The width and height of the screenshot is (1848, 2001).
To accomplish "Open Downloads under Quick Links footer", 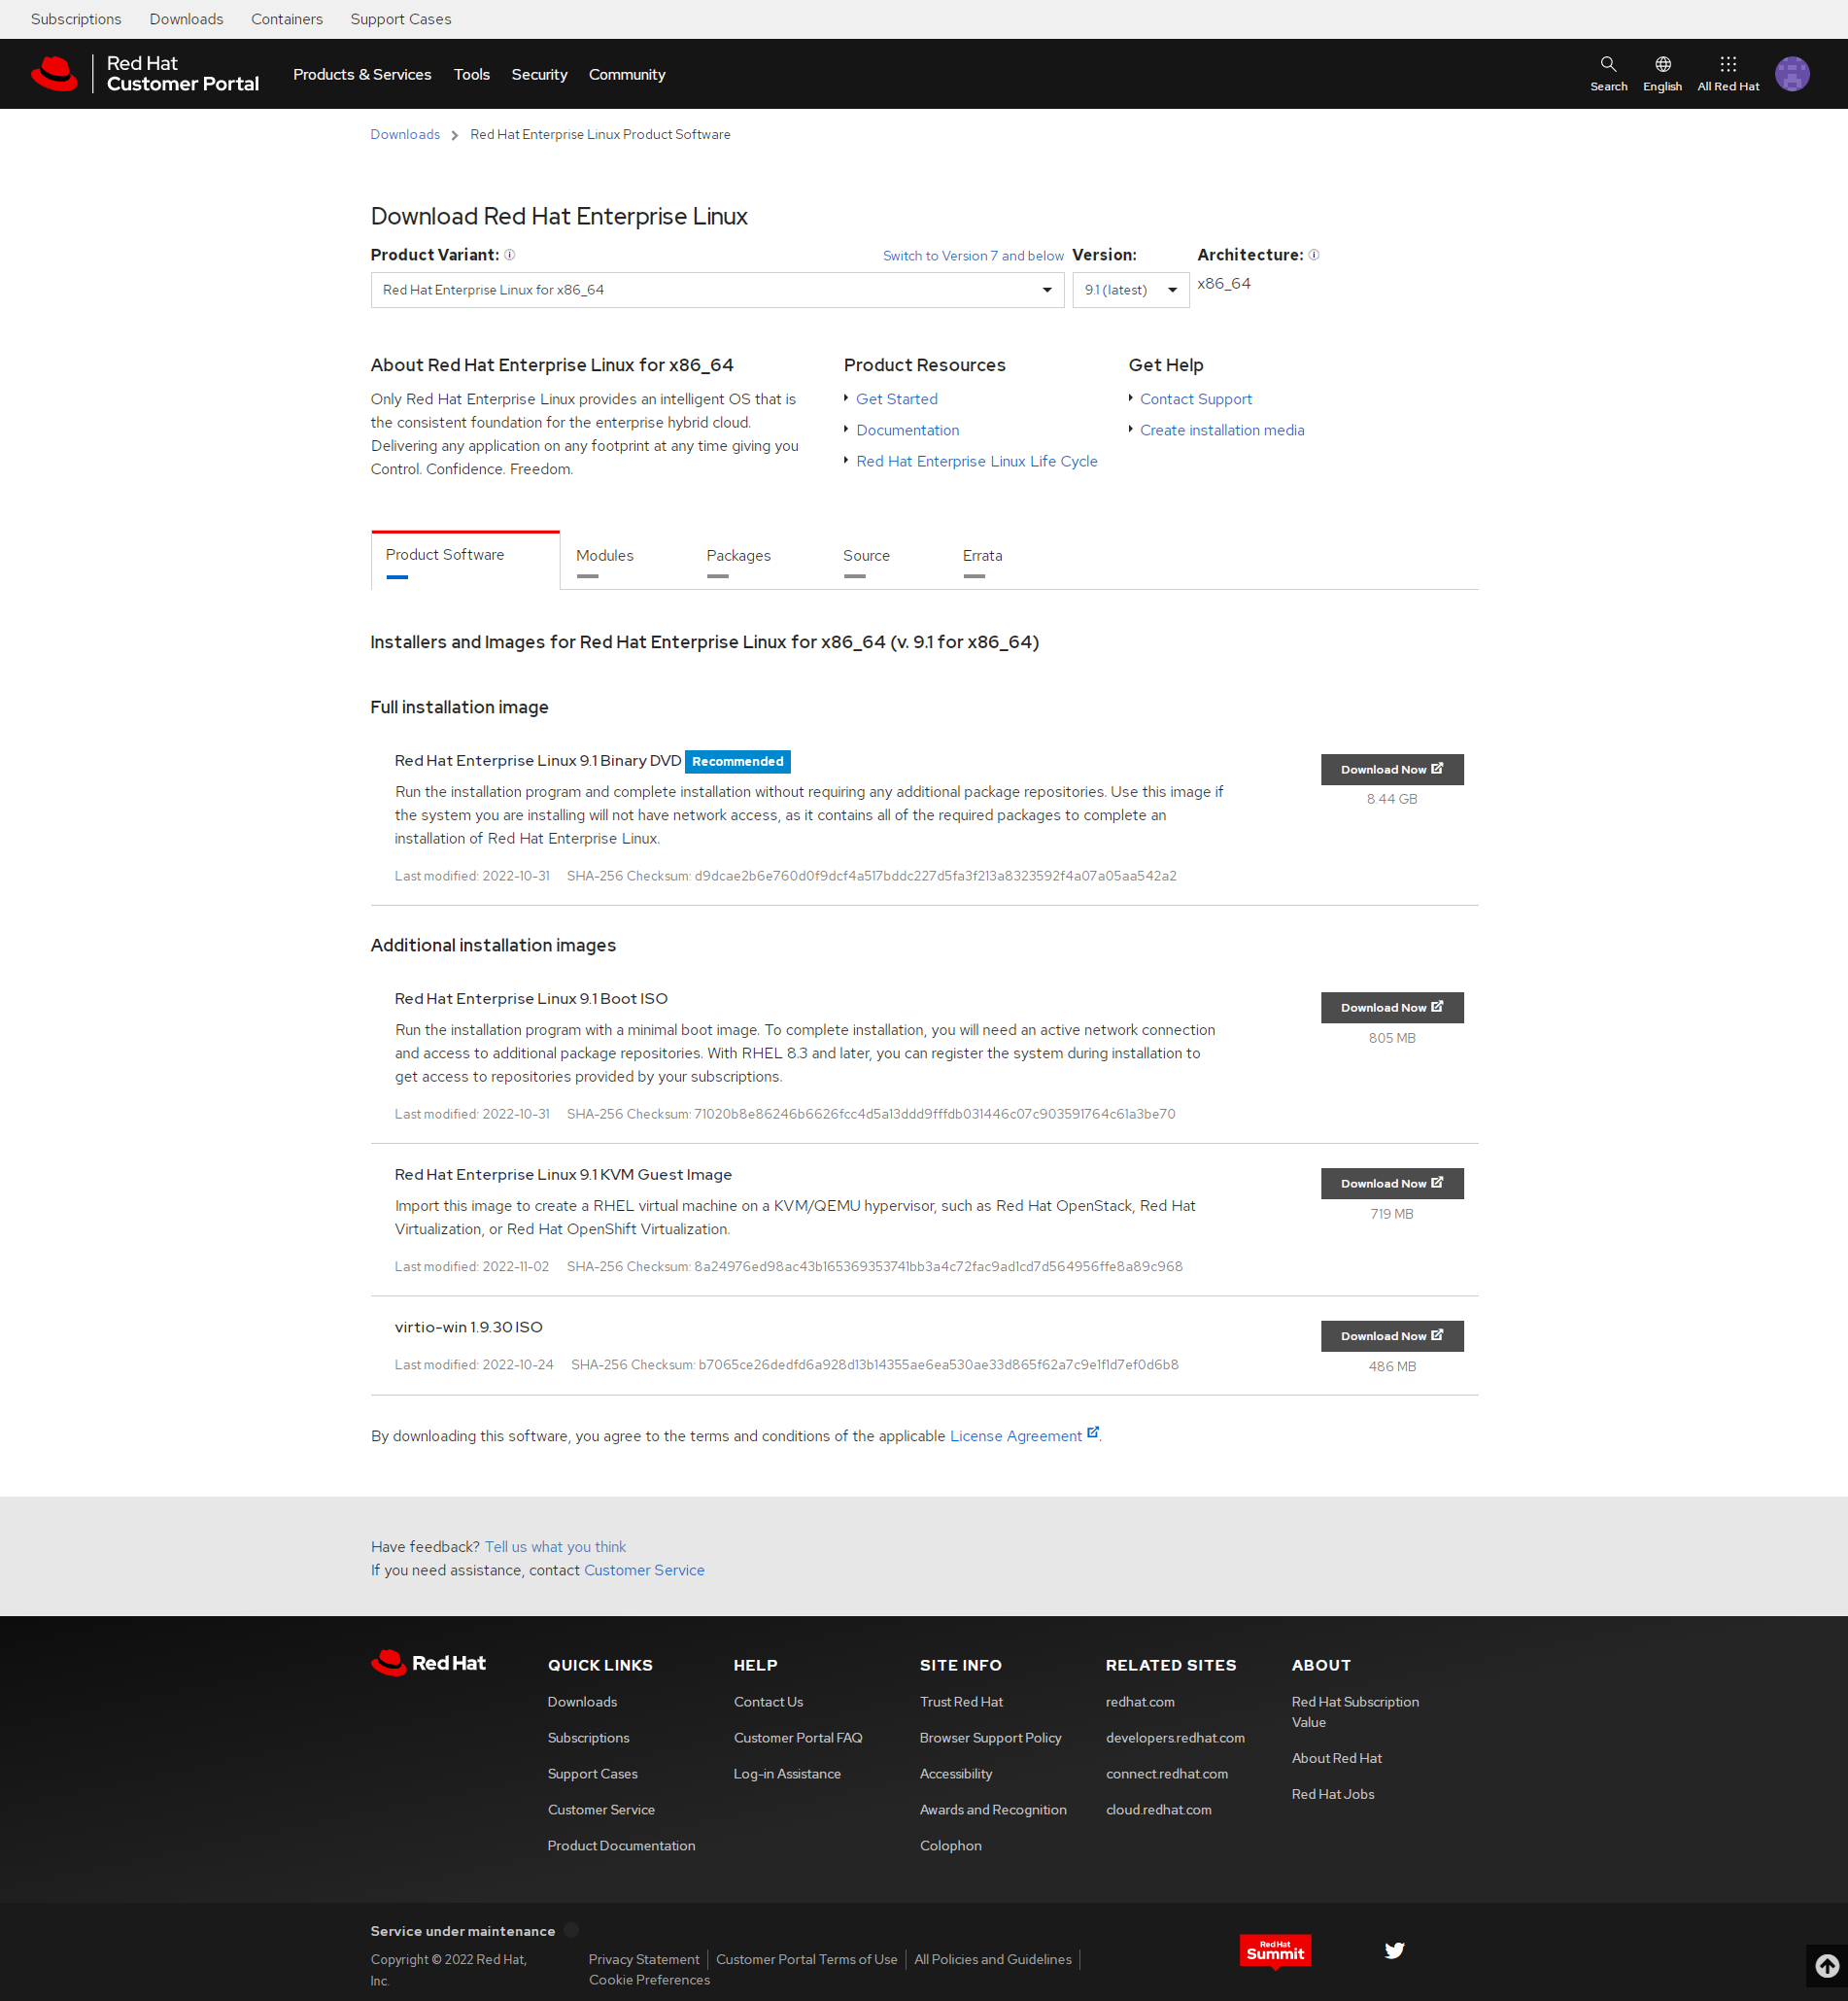I will [582, 1702].
